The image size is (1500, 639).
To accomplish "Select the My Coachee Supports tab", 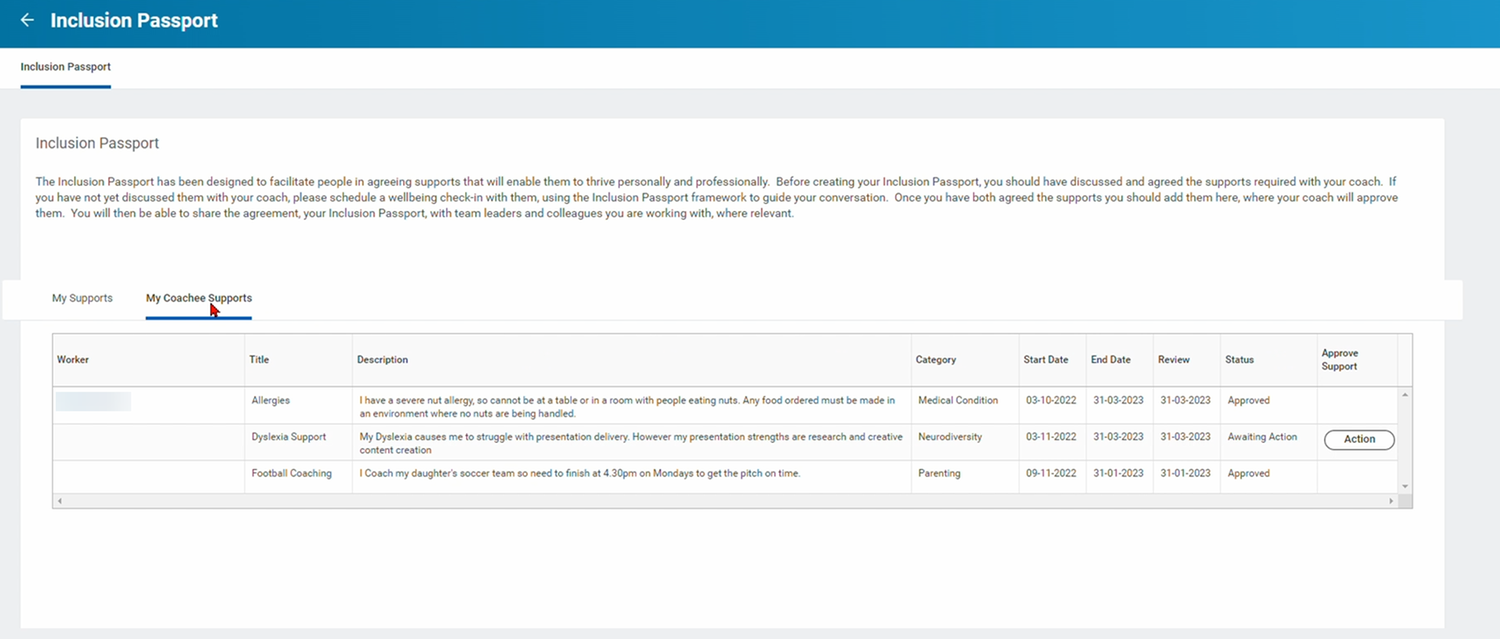I will 198,297.
